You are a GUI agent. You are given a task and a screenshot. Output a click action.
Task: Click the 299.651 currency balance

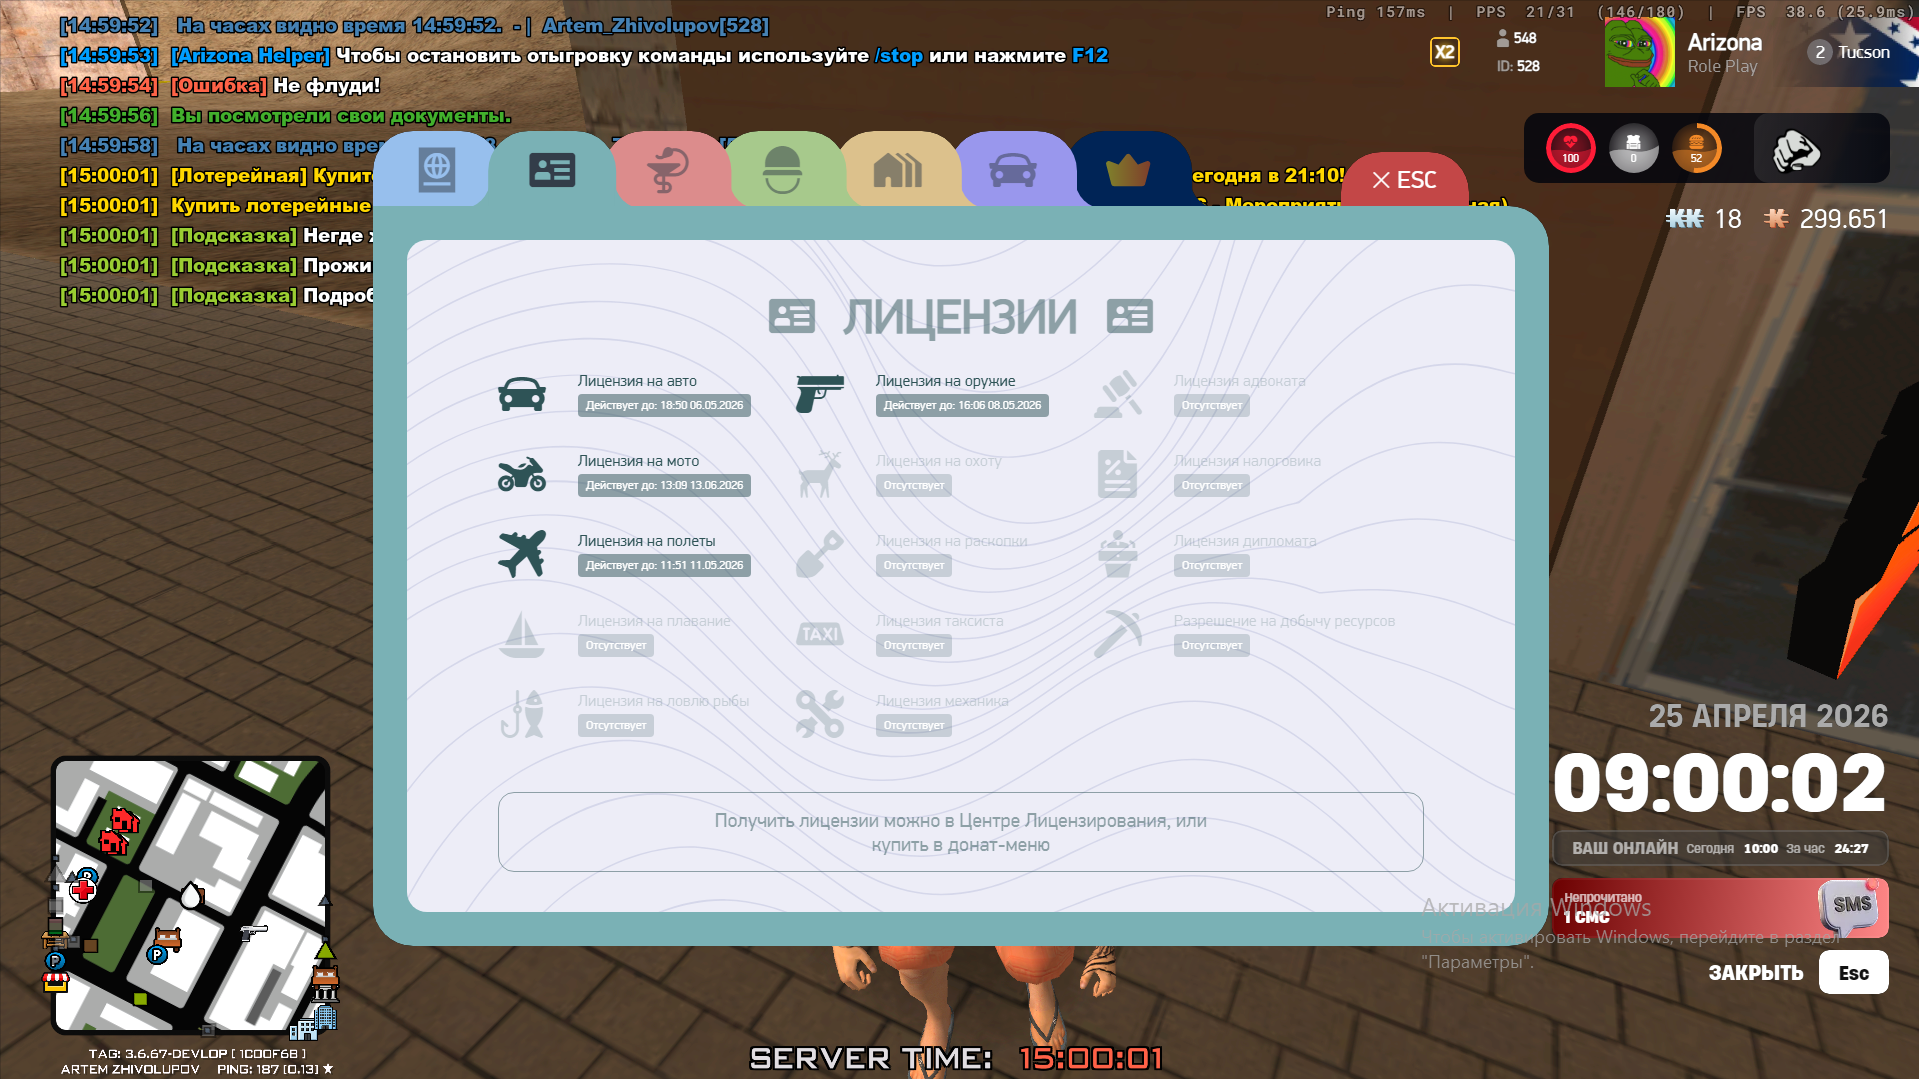1843,219
